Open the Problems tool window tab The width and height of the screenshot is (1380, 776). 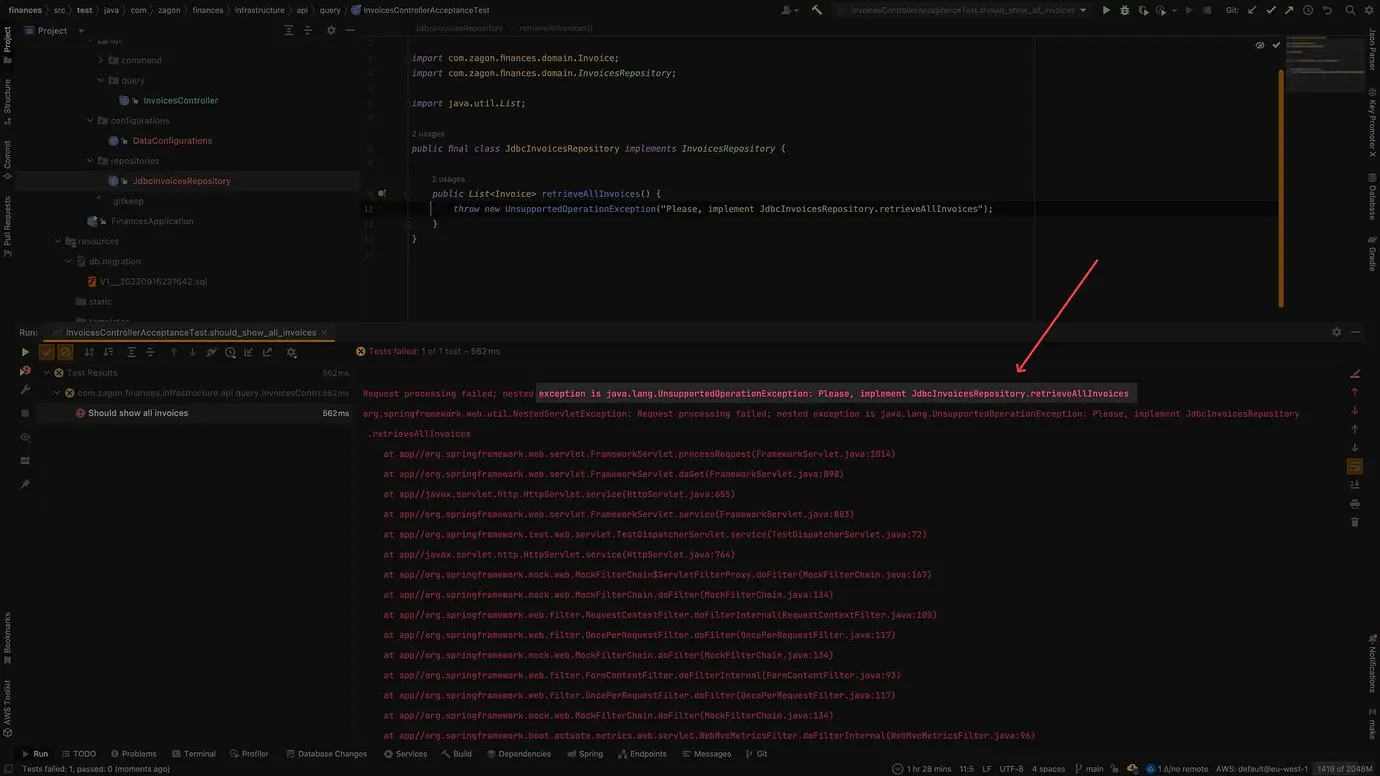pos(133,754)
